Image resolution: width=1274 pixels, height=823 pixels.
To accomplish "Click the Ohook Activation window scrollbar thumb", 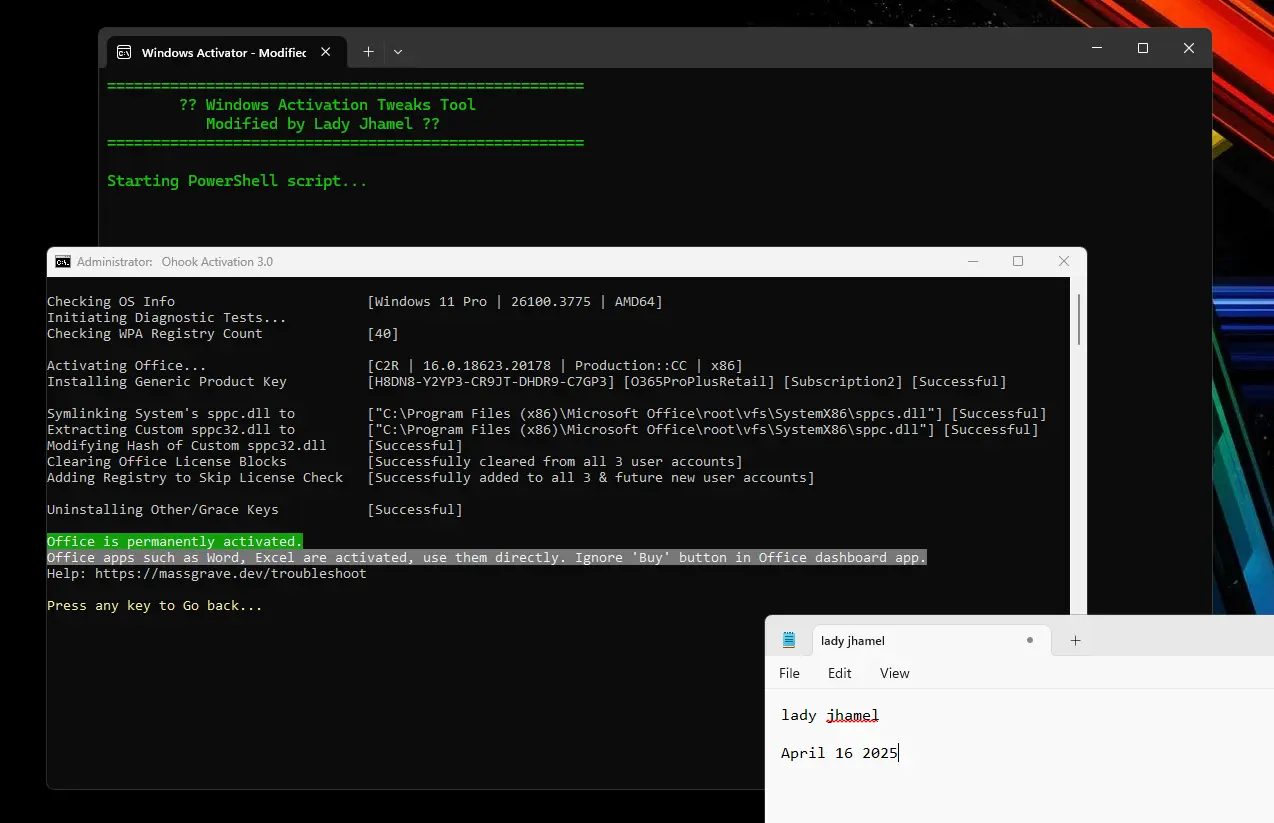I will pyautogui.click(x=1078, y=318).
